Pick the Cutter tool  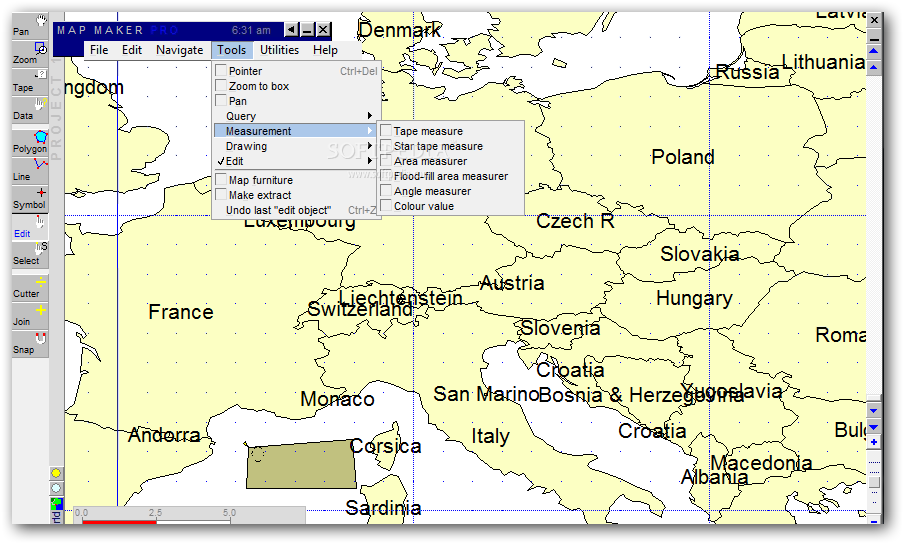click(30, 288)
